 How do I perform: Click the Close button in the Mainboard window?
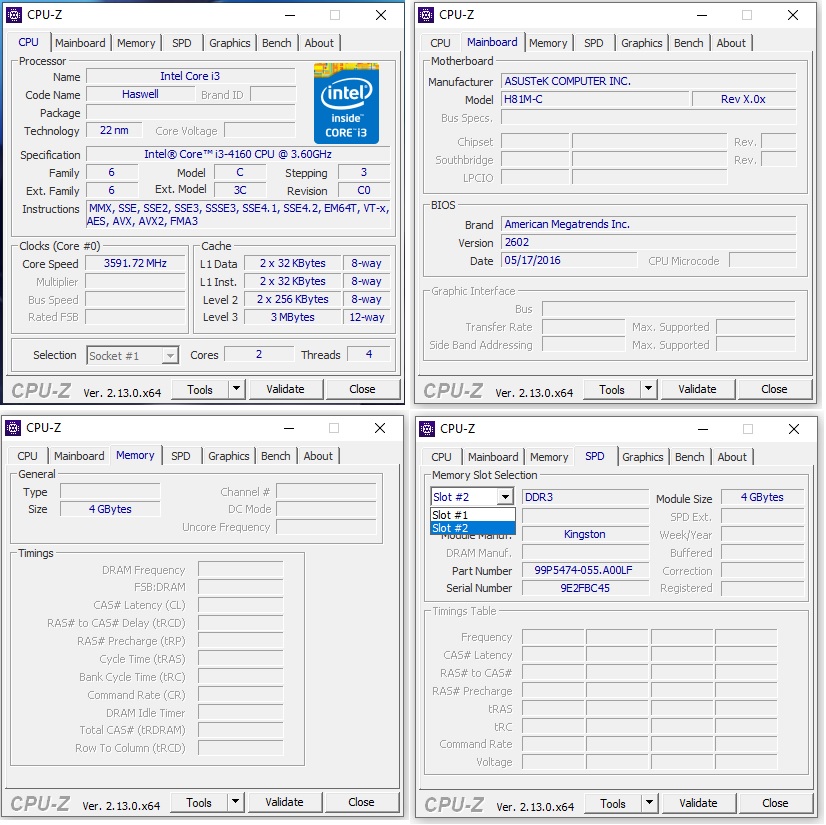(x=774, y=389)
